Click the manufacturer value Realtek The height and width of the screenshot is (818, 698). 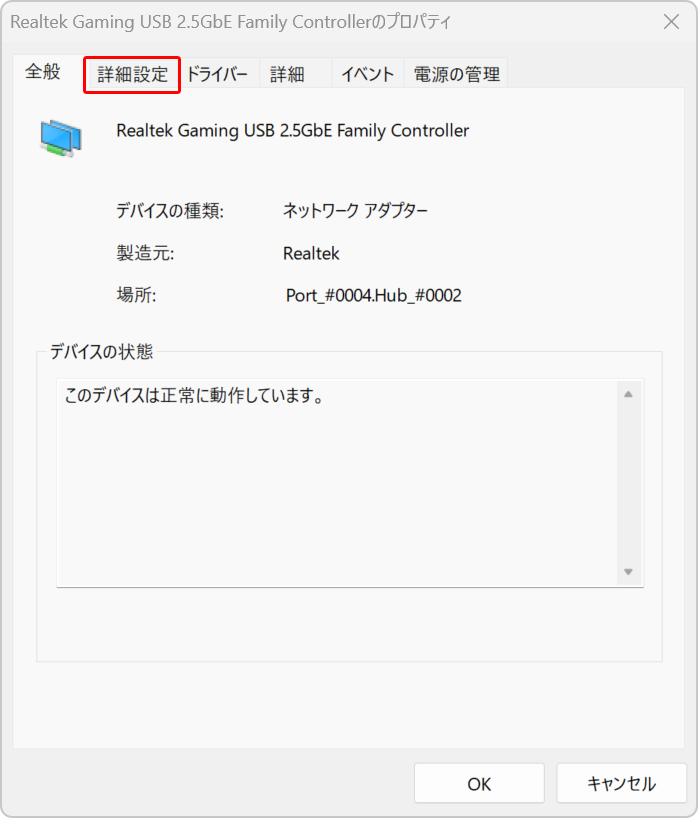pyautogui.click(x=311, y=254)
